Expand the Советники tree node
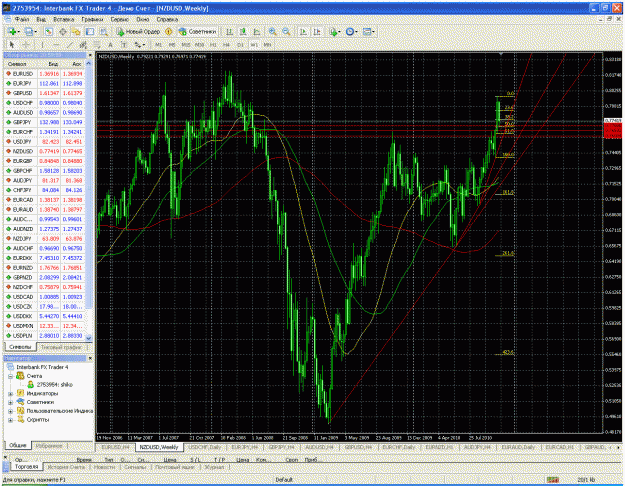Screen dimensions: 625x486 pos(11,402)
